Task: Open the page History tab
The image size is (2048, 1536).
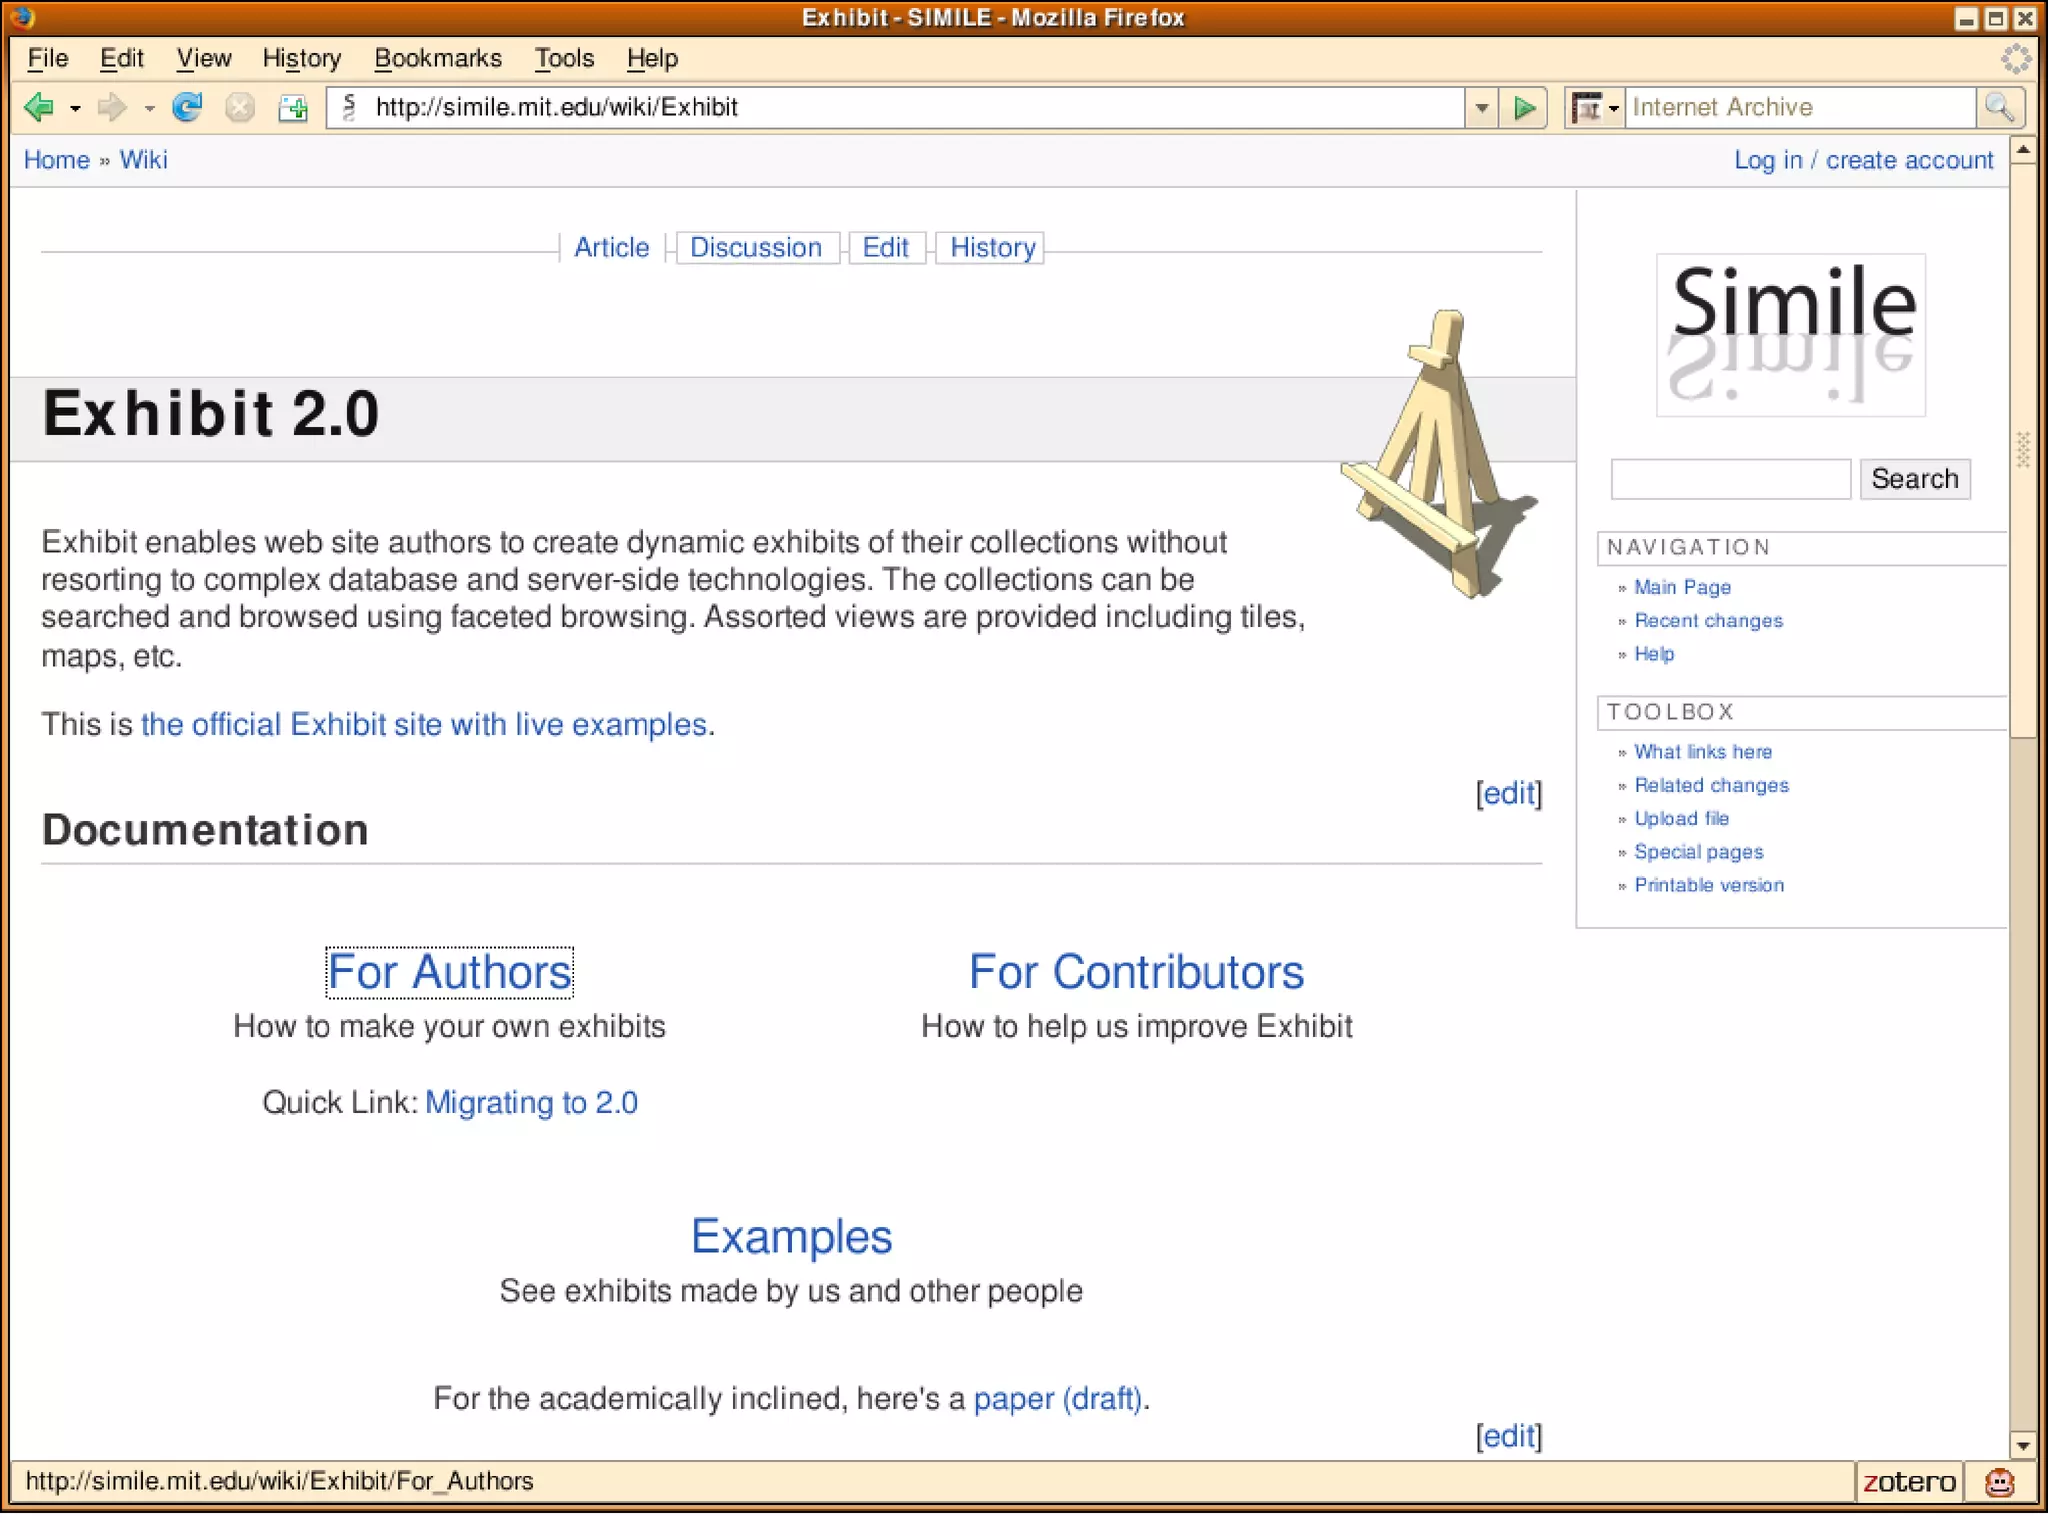Action: 992,247
